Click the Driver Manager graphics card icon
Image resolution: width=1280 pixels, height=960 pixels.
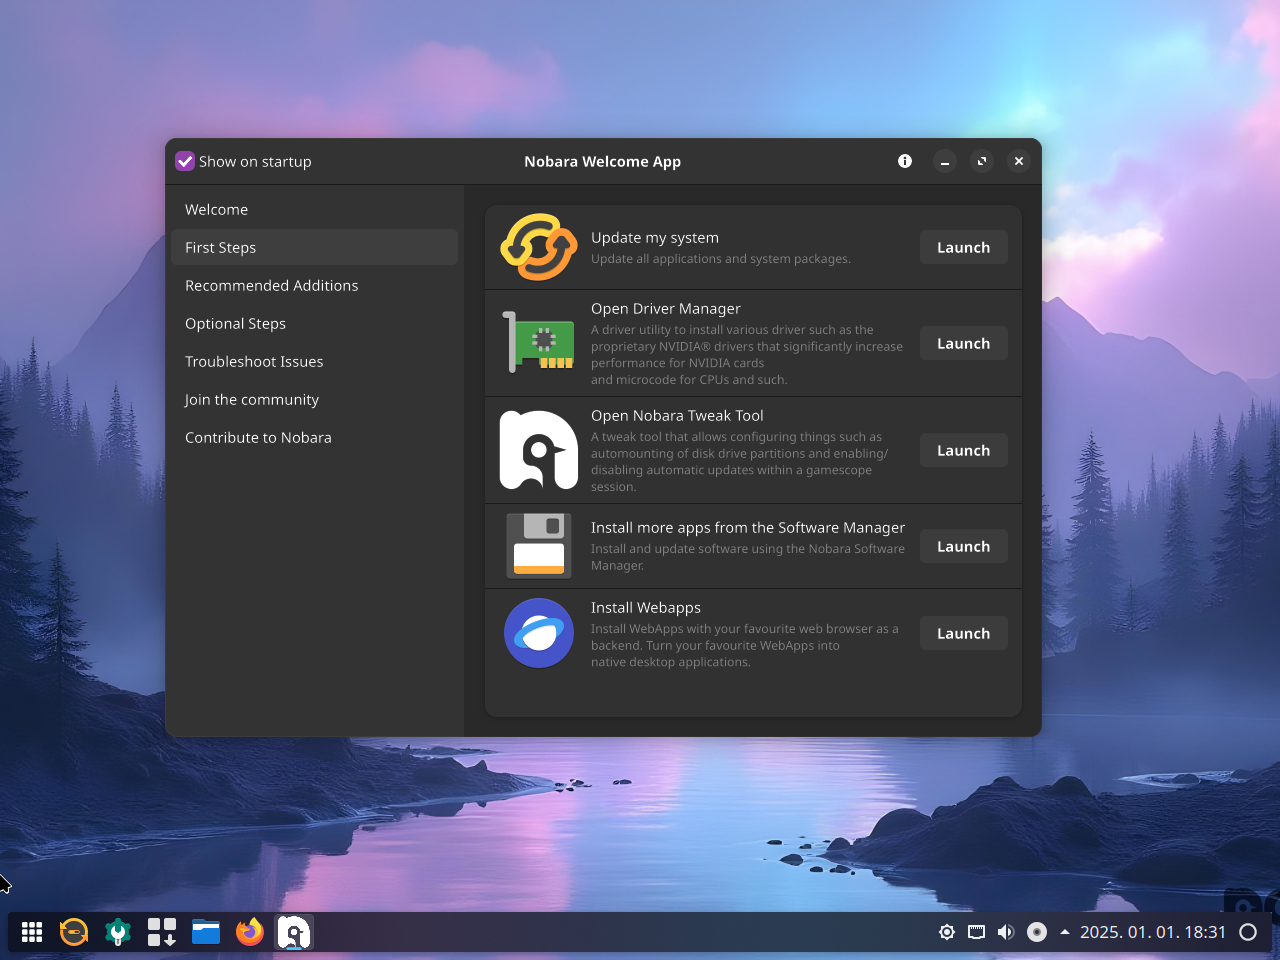coord(539,342)
